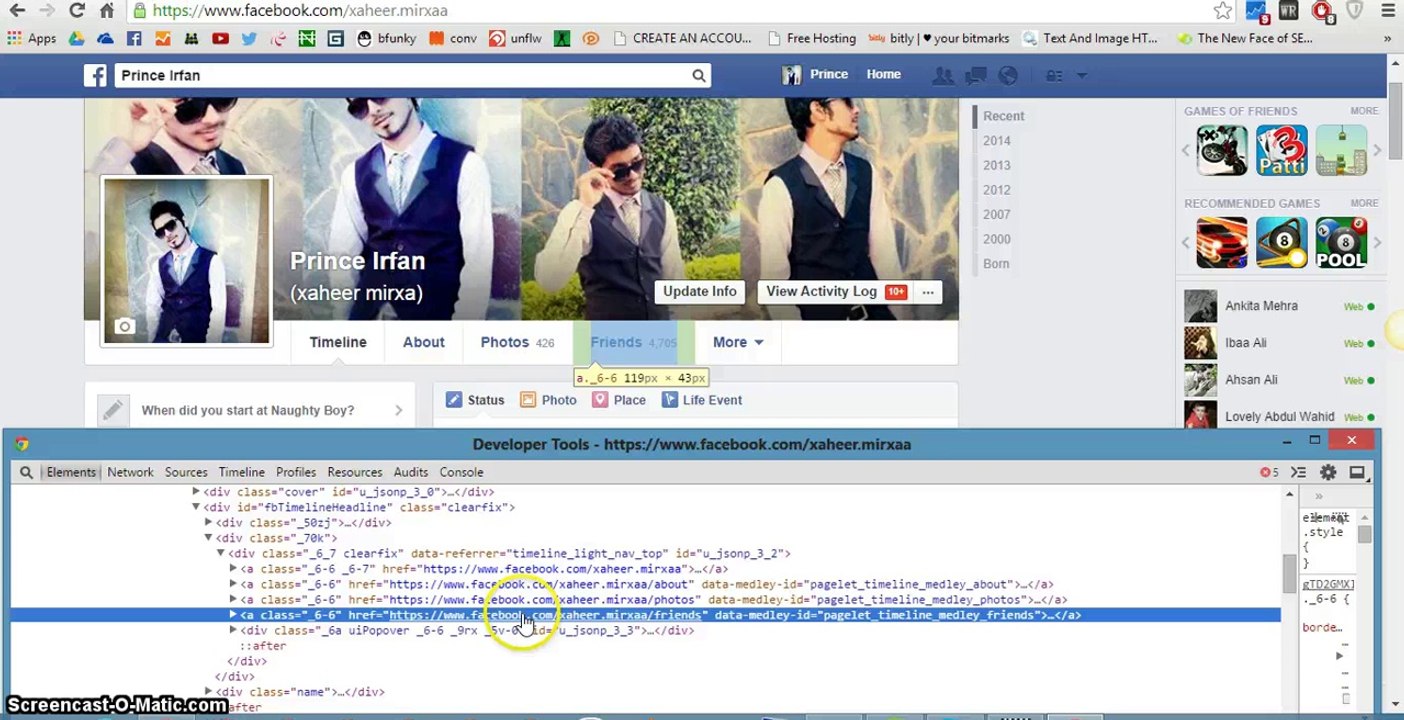The width and height of the screenshot is (1404, 720).
Task: Collapse the div class="_70k" node
Action: (208, 538)
